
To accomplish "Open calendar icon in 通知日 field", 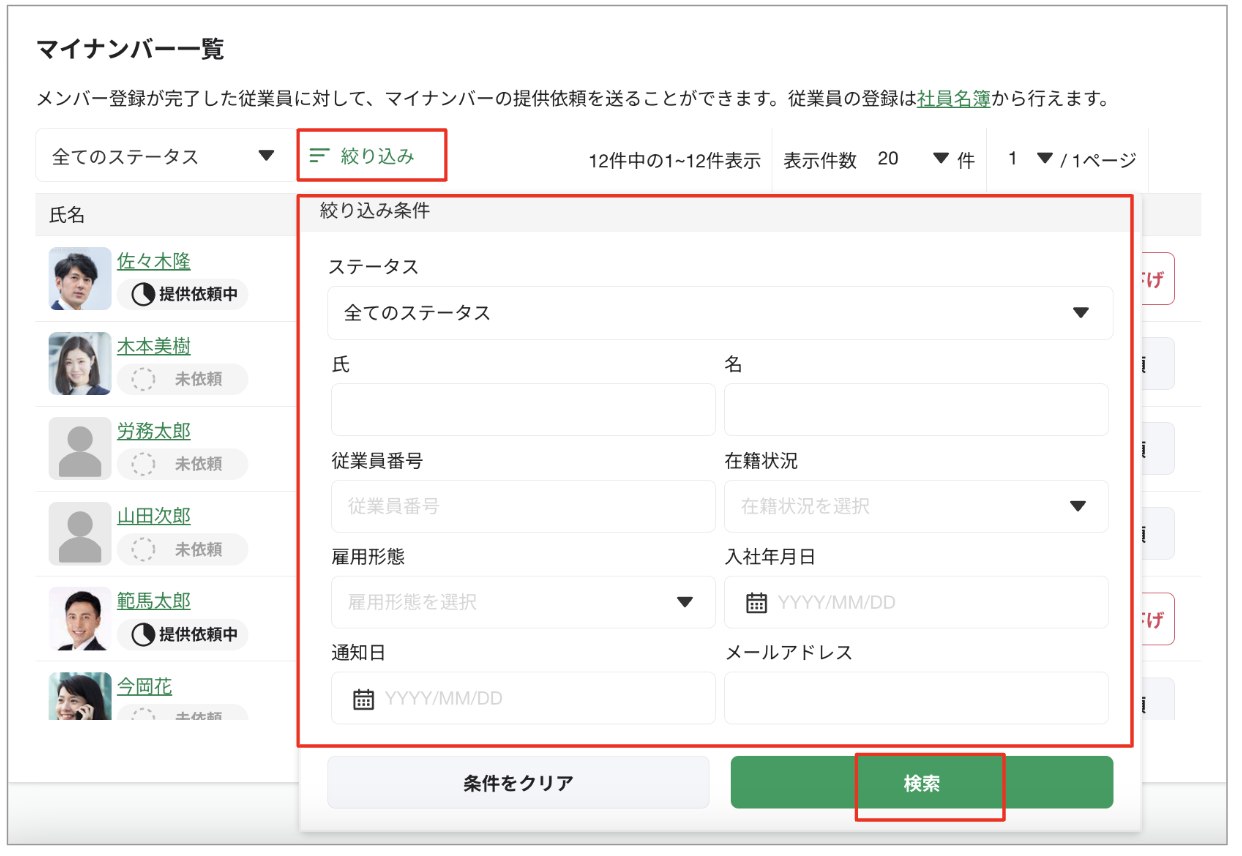I will point(364,698).
